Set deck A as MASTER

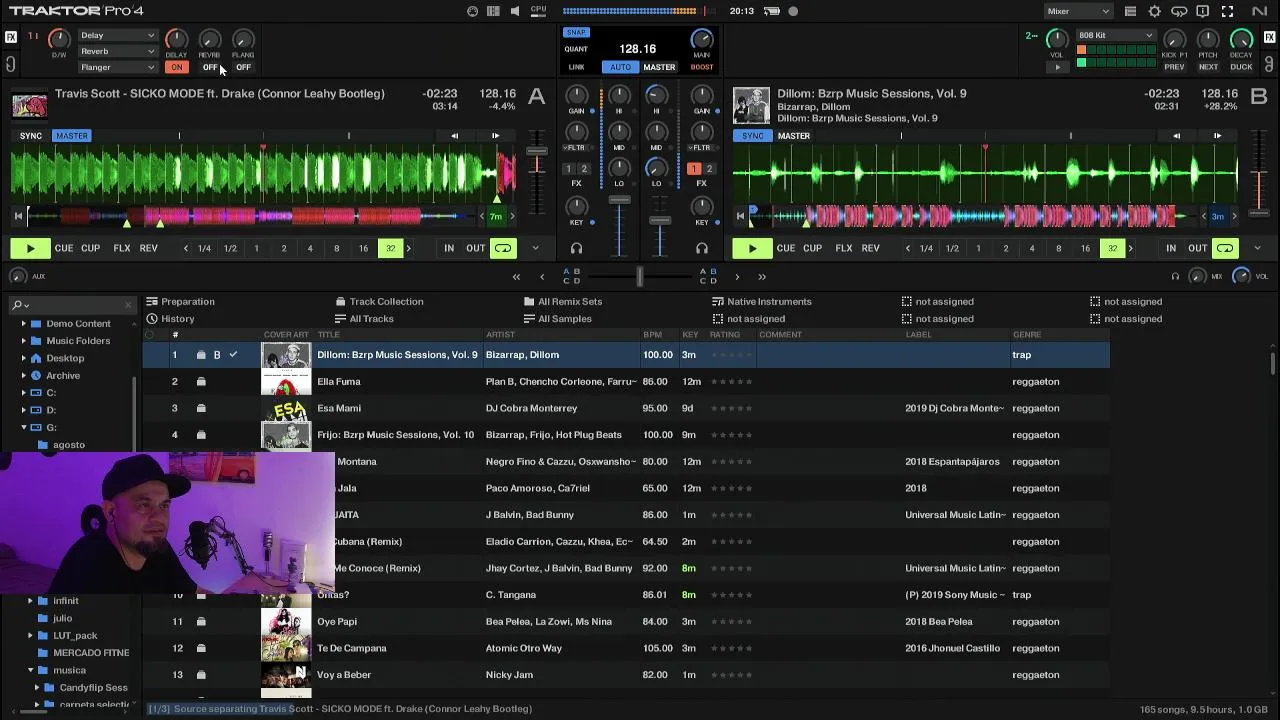(x=71, y=136)
